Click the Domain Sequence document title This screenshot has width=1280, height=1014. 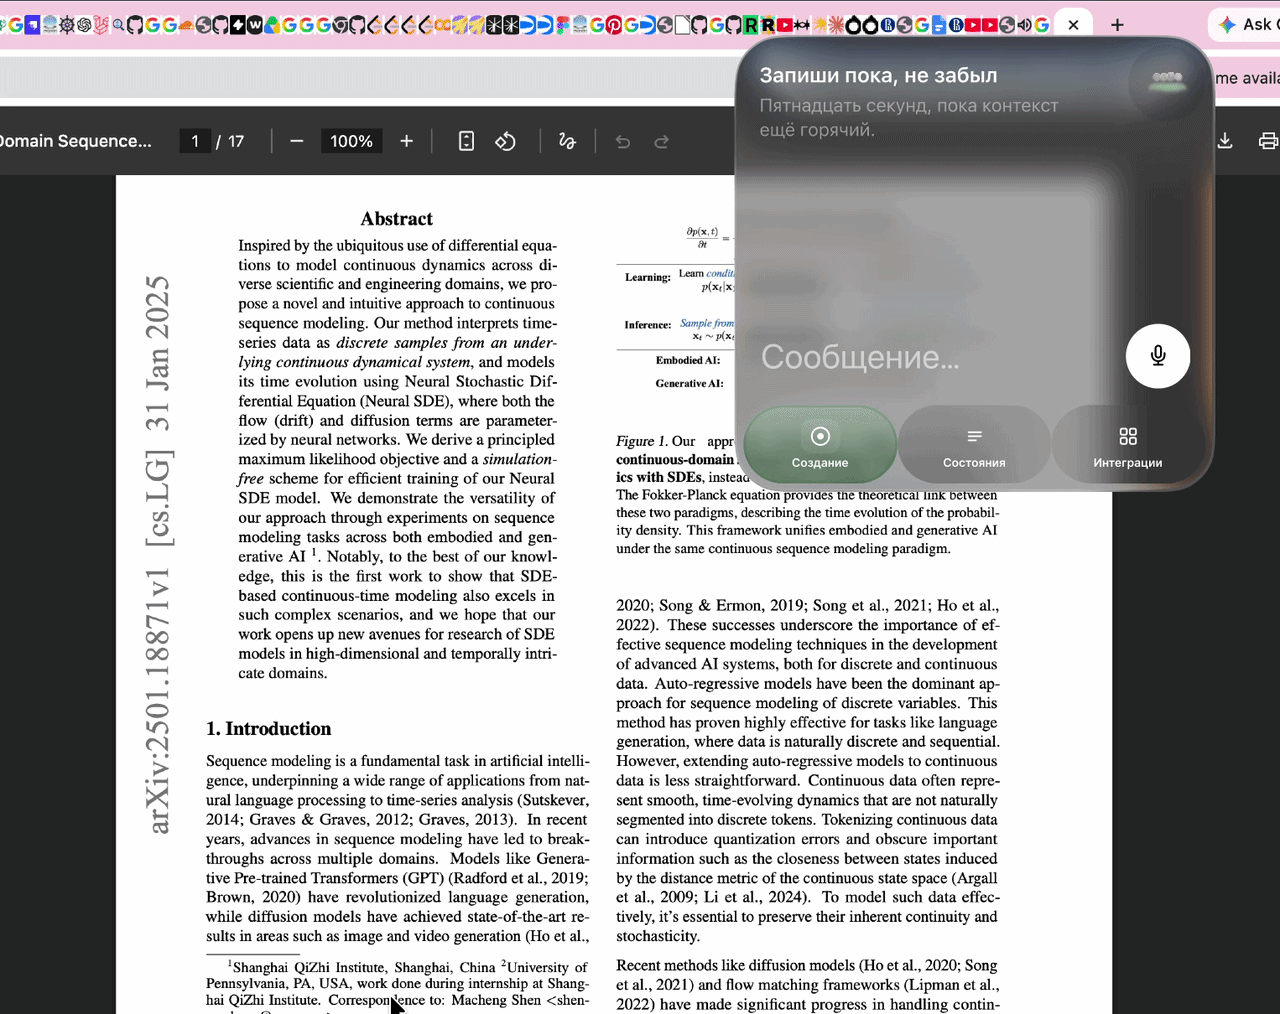tap(76, 141)
